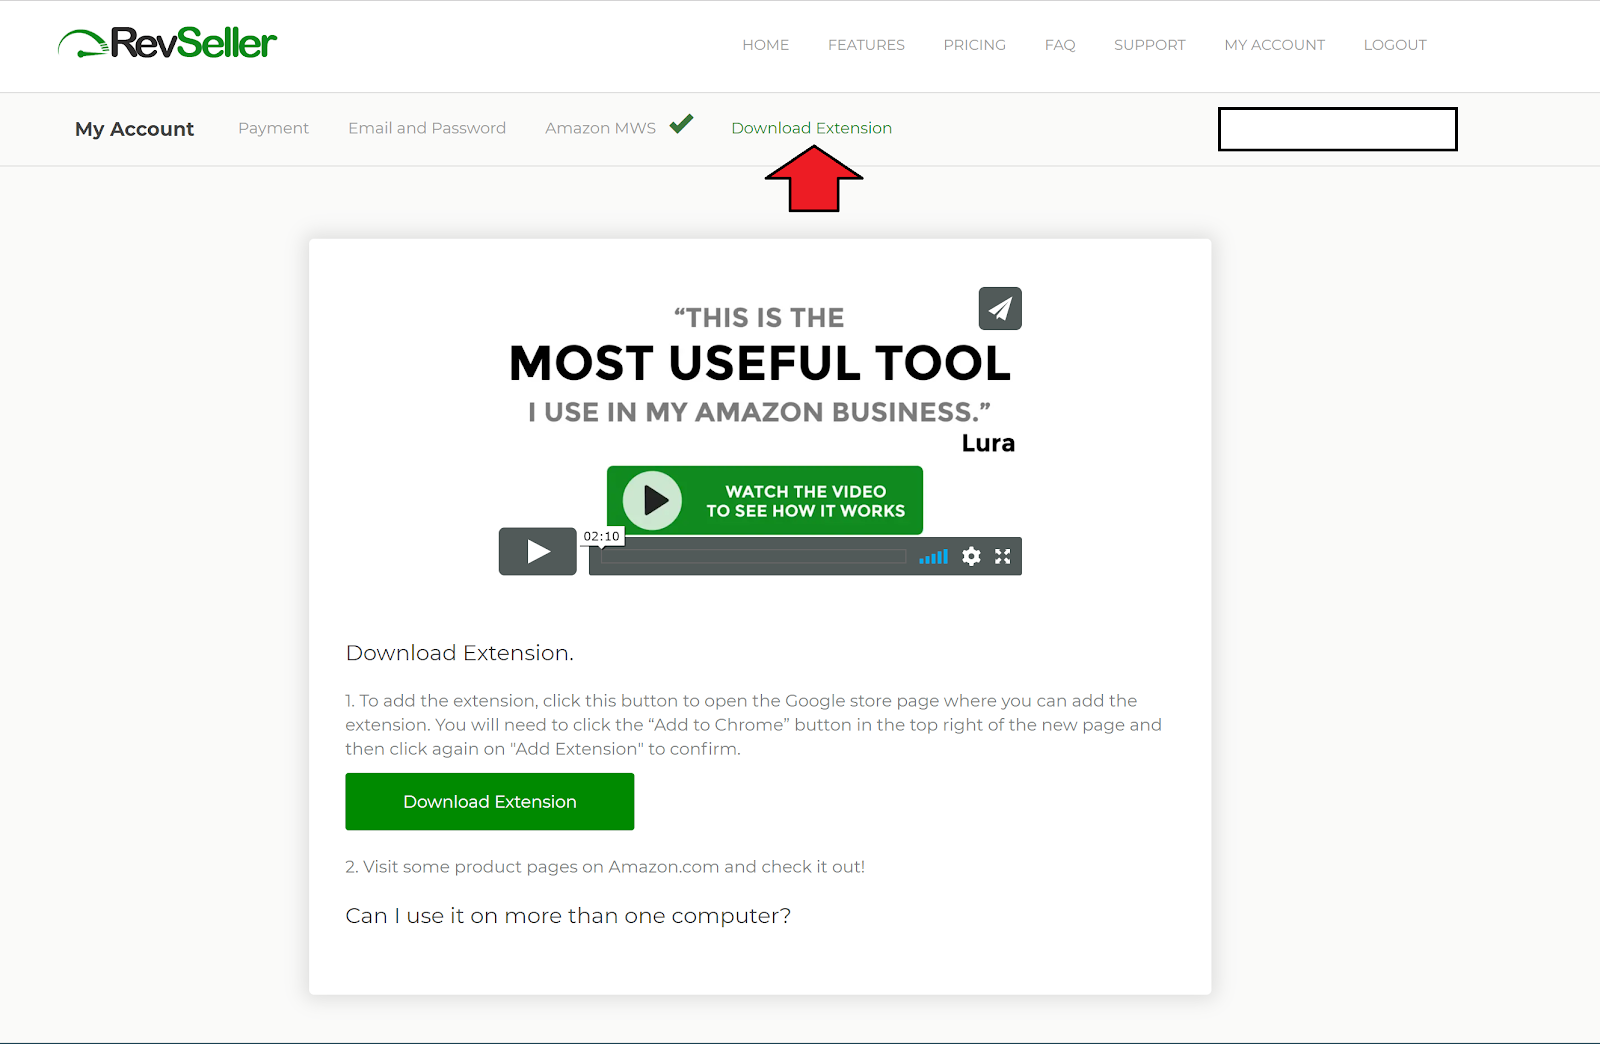Click the My Account heading
Screen dimensions: 1600x1044
pos(134,129)
